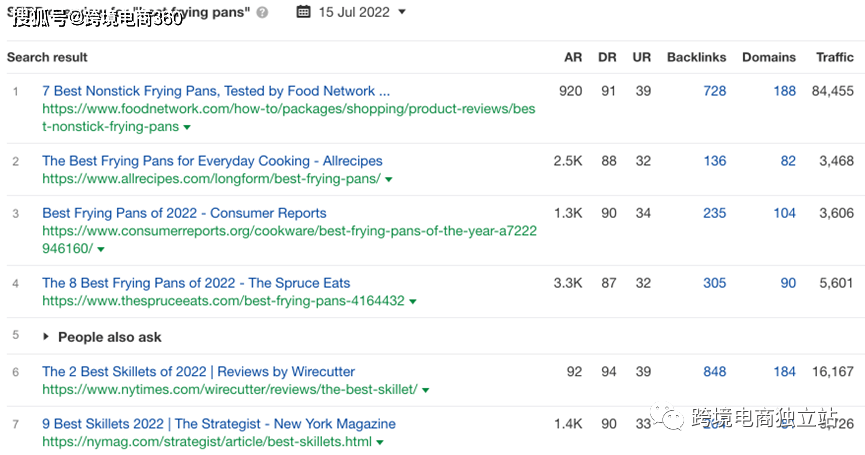
Task: Click the 728 backlinks value
Action: click(x=714, y=91)
